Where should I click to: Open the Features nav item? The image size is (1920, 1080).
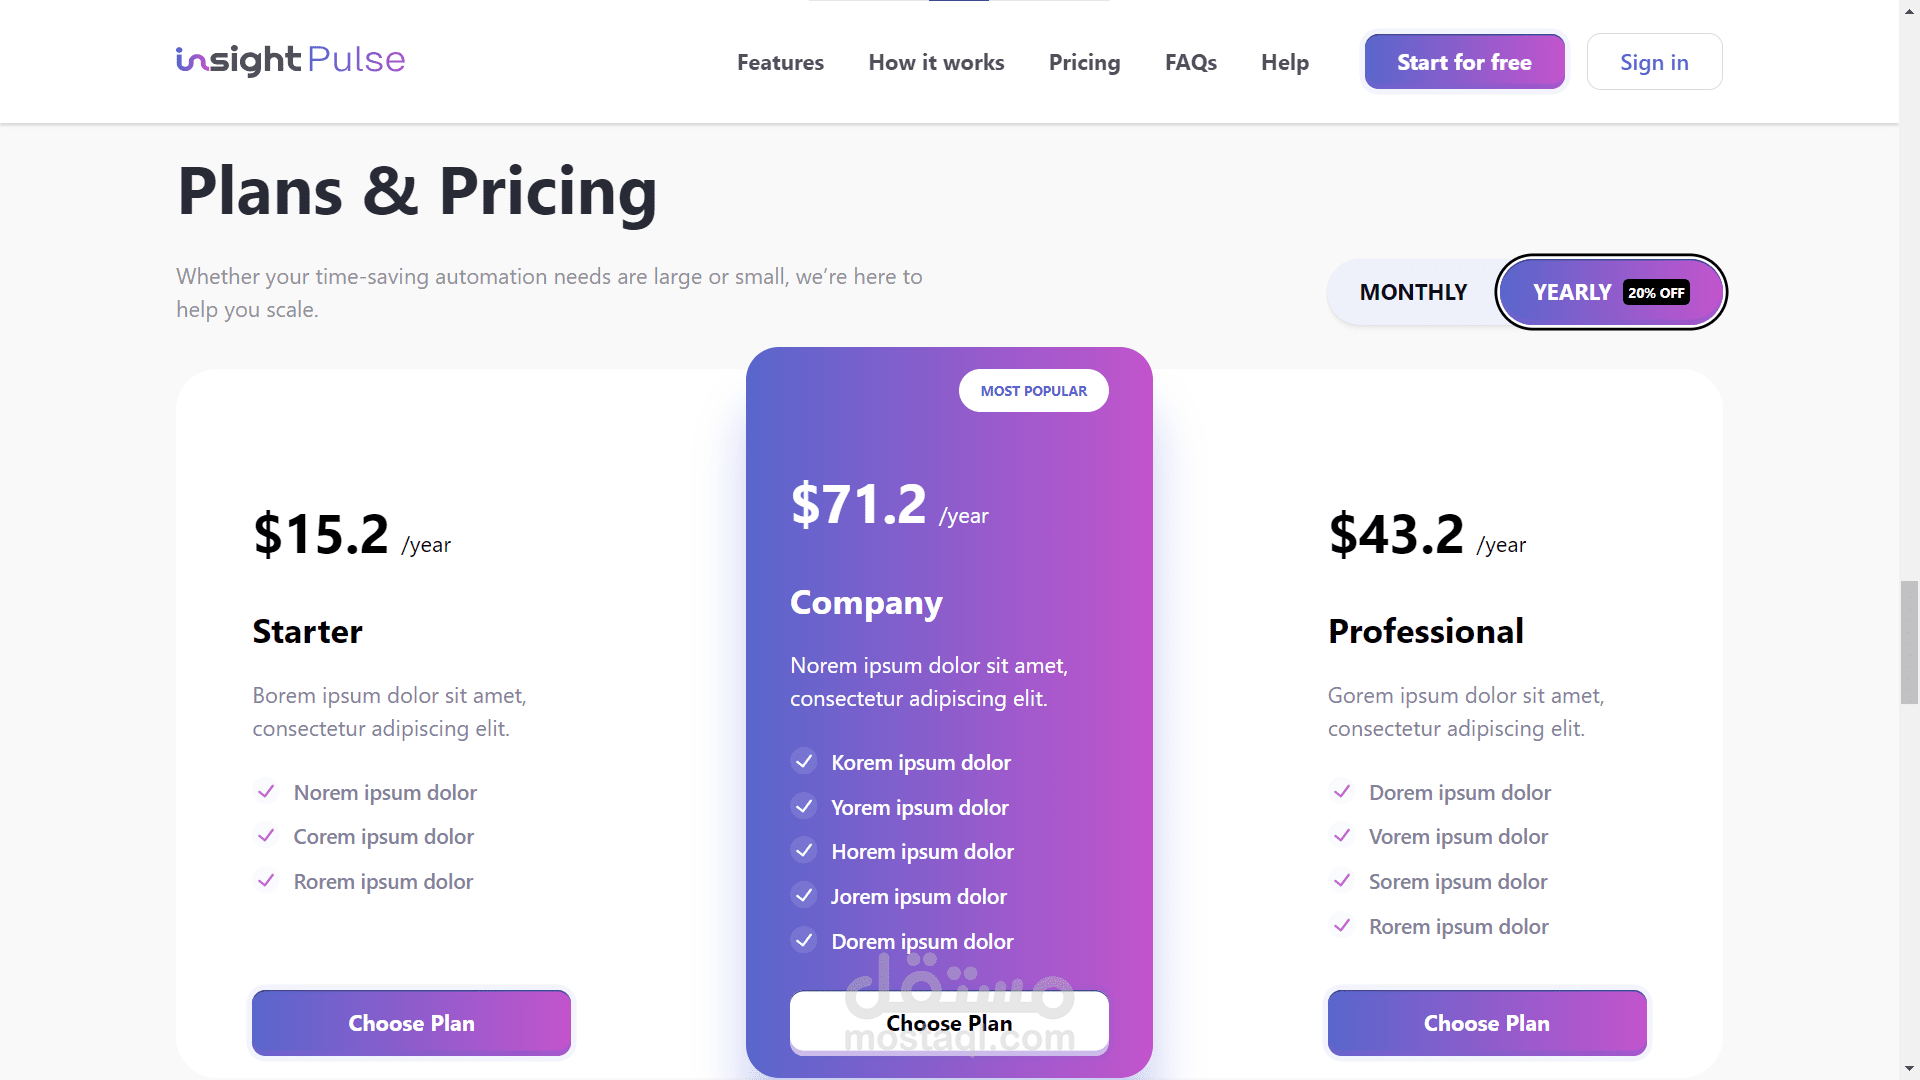[x=780, y=62]
